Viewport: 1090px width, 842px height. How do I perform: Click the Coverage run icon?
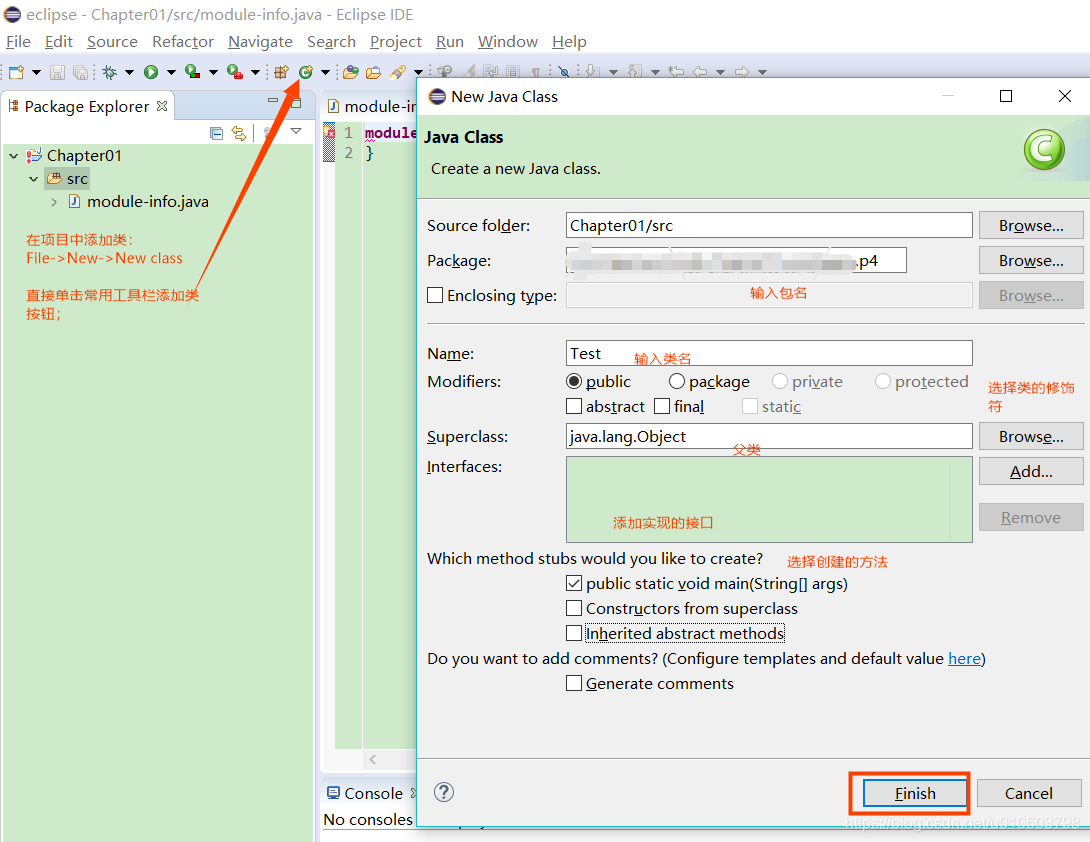coord(193,72)
